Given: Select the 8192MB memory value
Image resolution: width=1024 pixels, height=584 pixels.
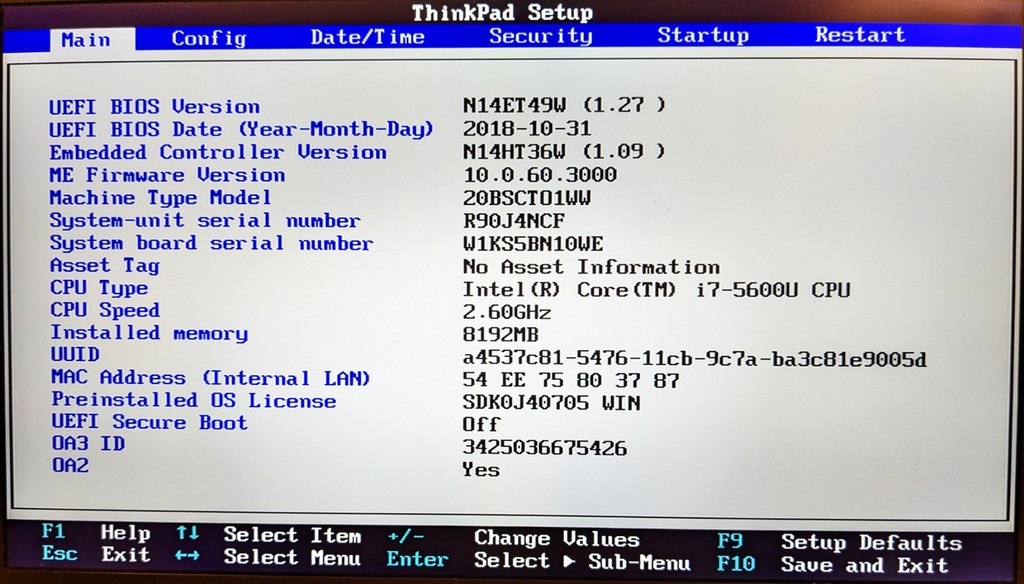Looking at the screenshot, I should coord(501,335).
